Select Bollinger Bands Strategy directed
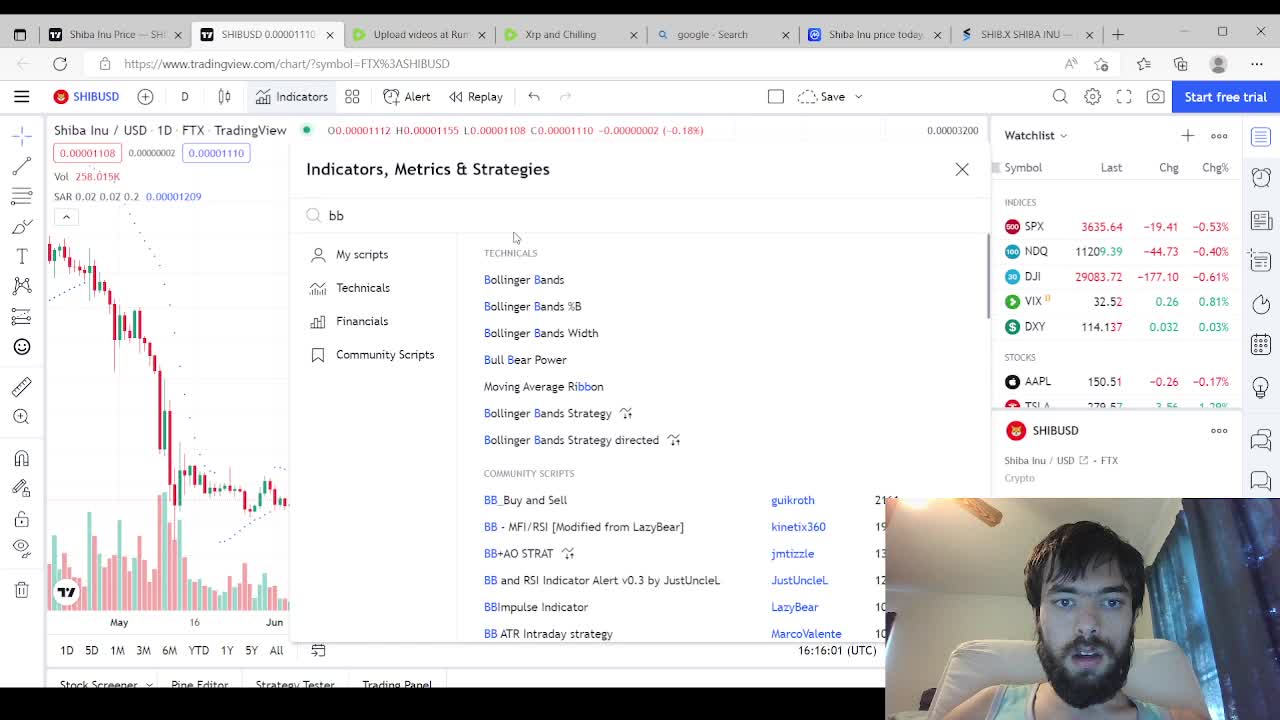Image resolution: width=1280 pixels, height=720 pixels. tap(571, 440)
